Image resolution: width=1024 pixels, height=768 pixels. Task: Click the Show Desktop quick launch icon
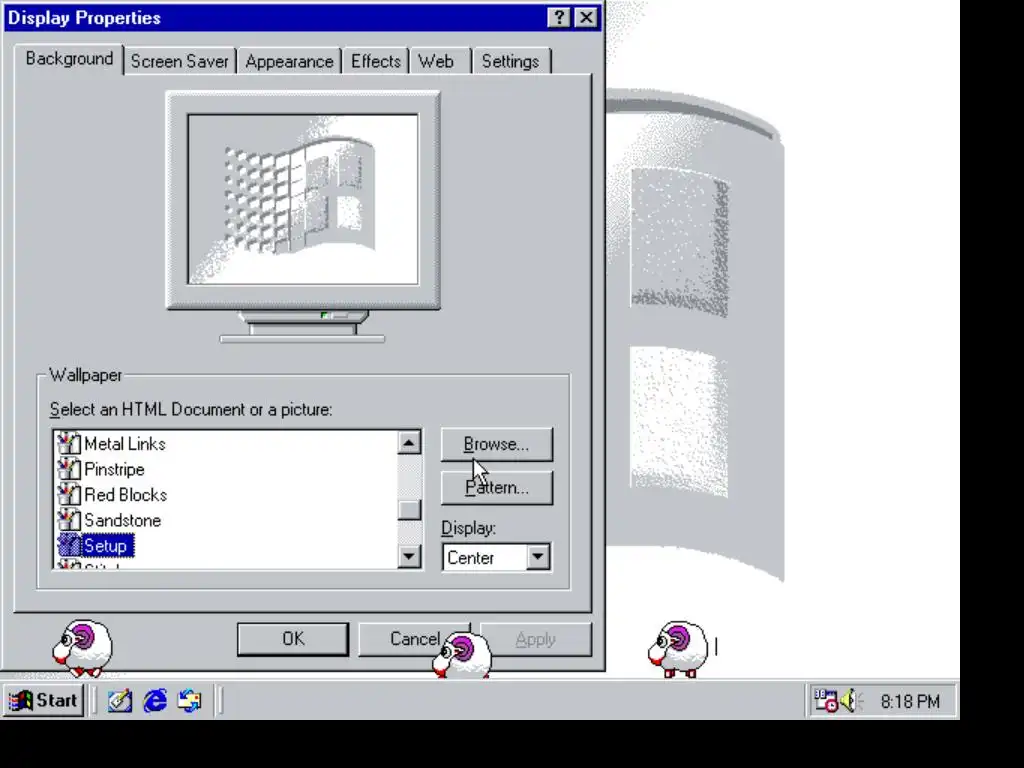tap(120, 701)
